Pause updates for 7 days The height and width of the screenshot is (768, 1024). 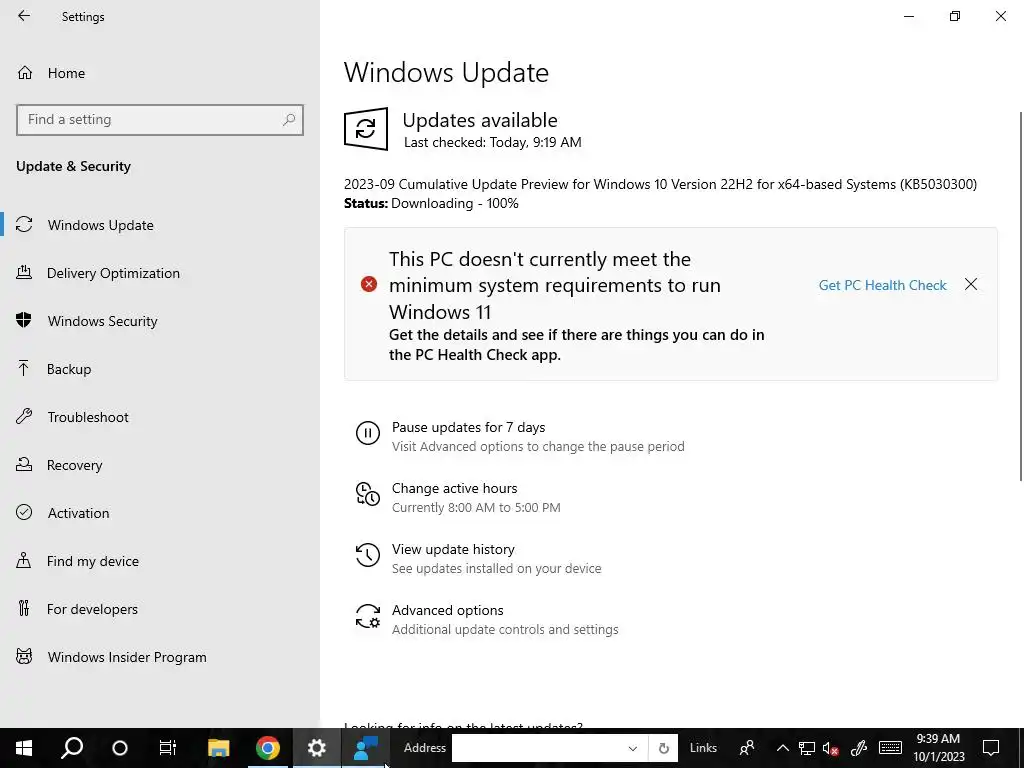tap(468, 427)
